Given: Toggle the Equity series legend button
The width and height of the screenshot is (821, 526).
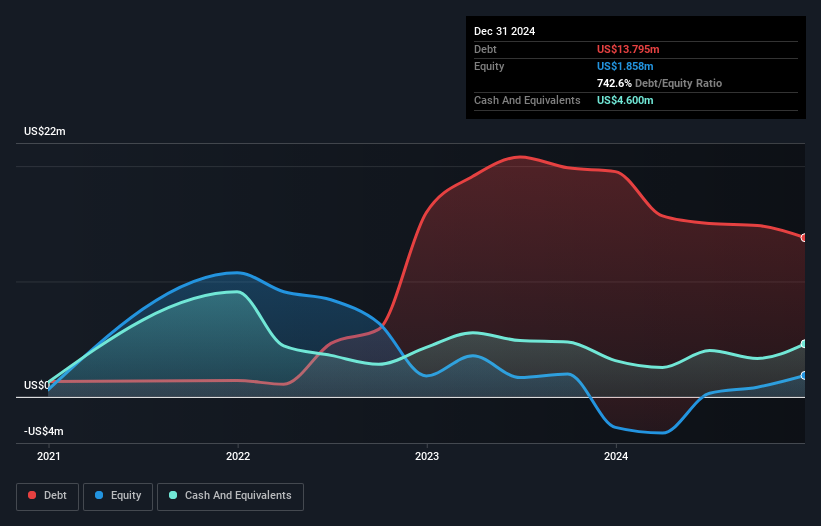Looking at the screenshot, I should pos(118,496).
